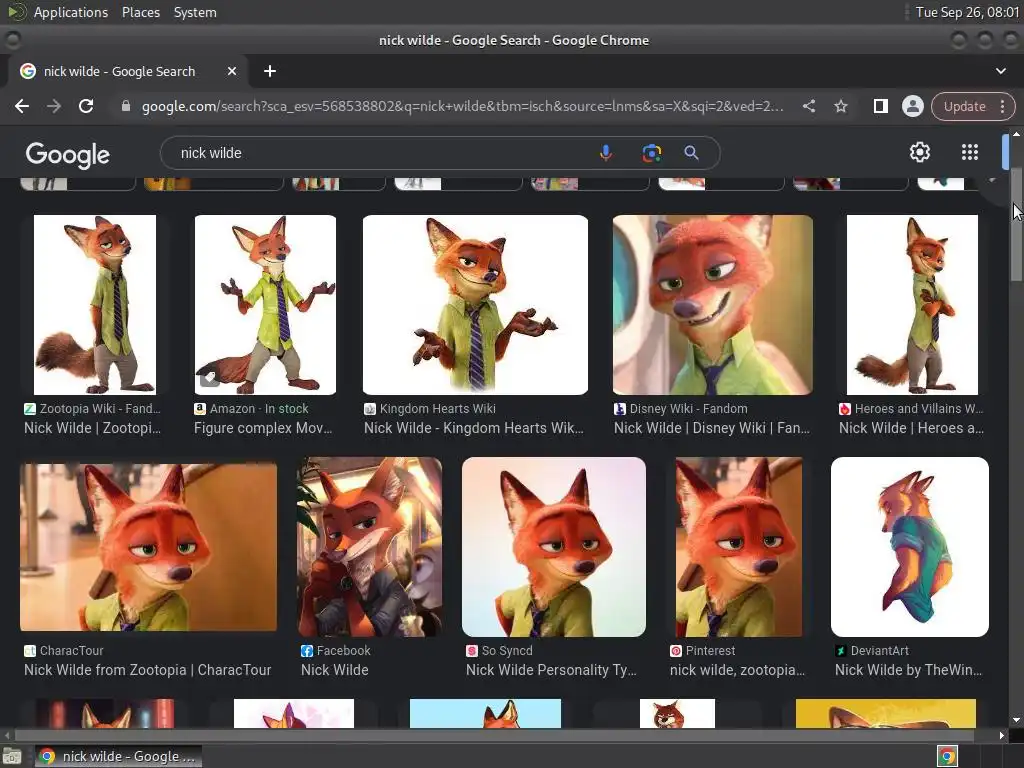This screenshot has height=768, width=1024.
Task: Open the DeviantArt stylized fox thumbnail
Action: pos(910,547)
